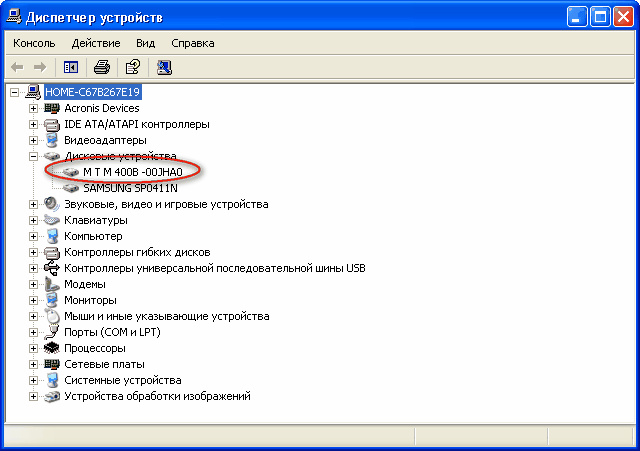Expand the Порты (COM и LPT) node

click(x=33, y=332)
